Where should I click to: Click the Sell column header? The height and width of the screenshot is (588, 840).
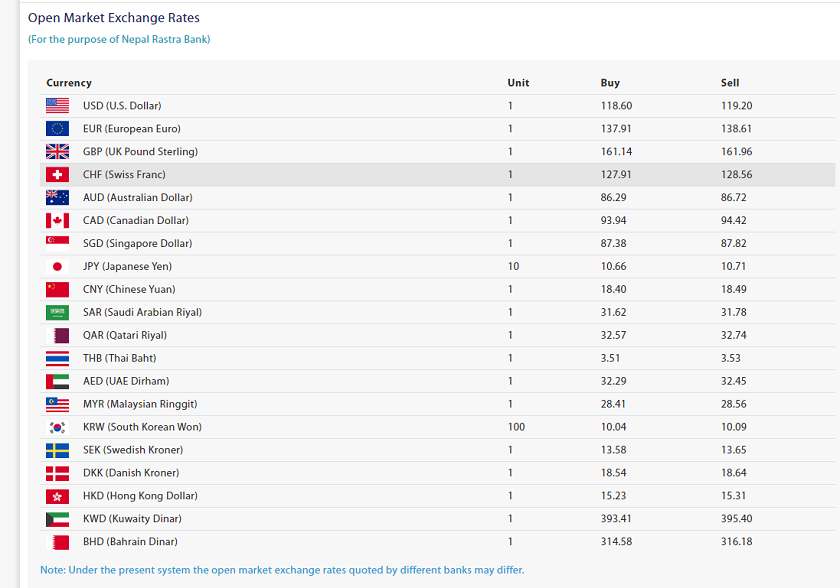click(730, 82)
